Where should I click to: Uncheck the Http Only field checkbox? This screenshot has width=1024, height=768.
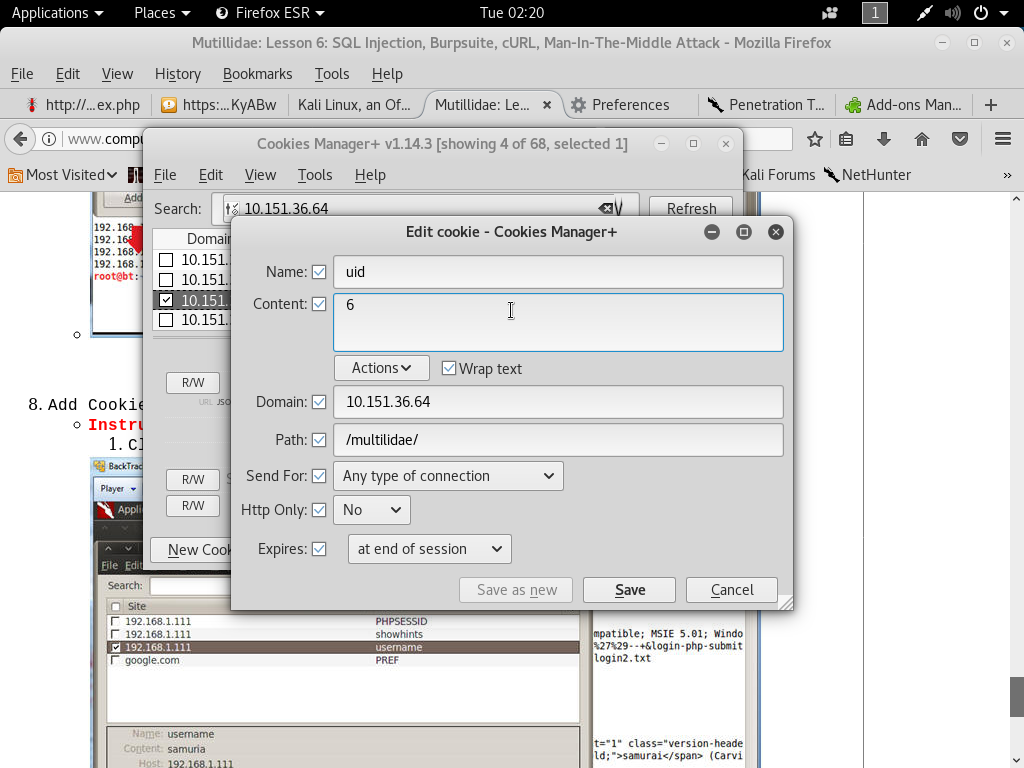click(319, 510)
